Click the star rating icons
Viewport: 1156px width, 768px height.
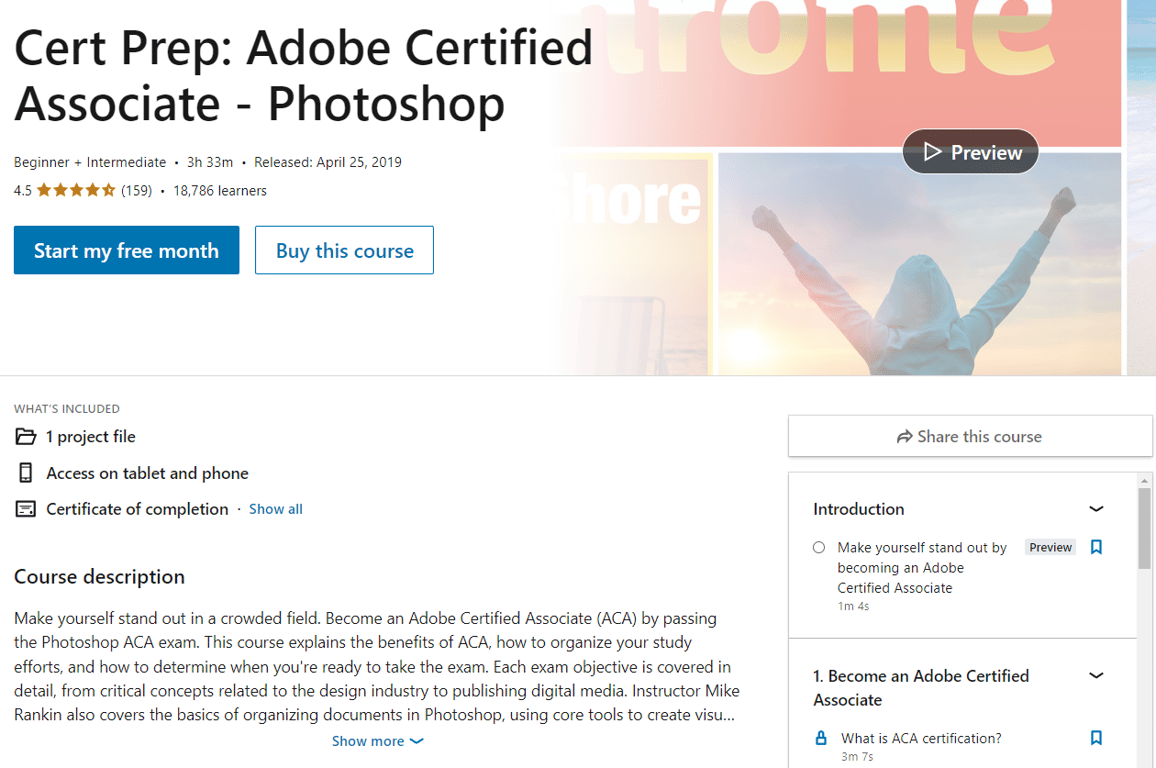click(76, 190)
